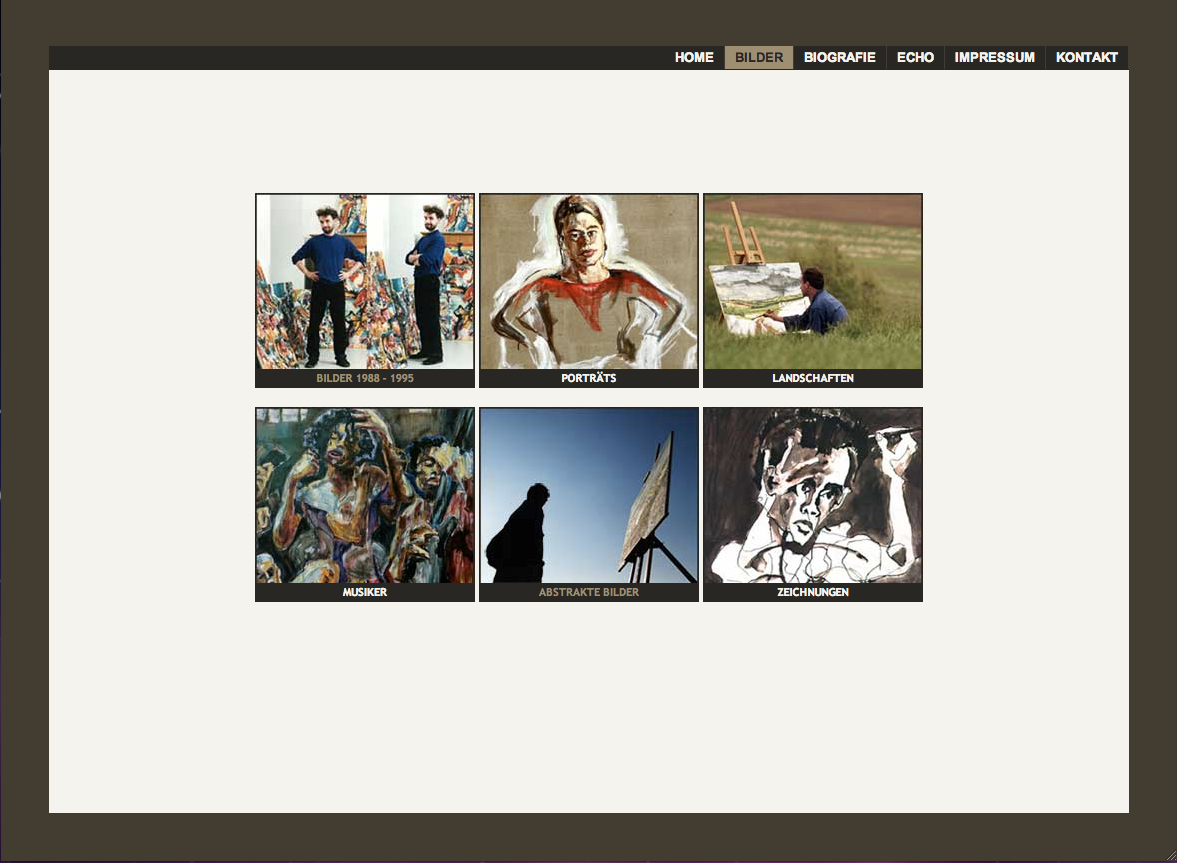The width and height of the screenshot is (1177, 863).
Task: Click the Bilder 1988 - 1995 caption
Action: 365,378
